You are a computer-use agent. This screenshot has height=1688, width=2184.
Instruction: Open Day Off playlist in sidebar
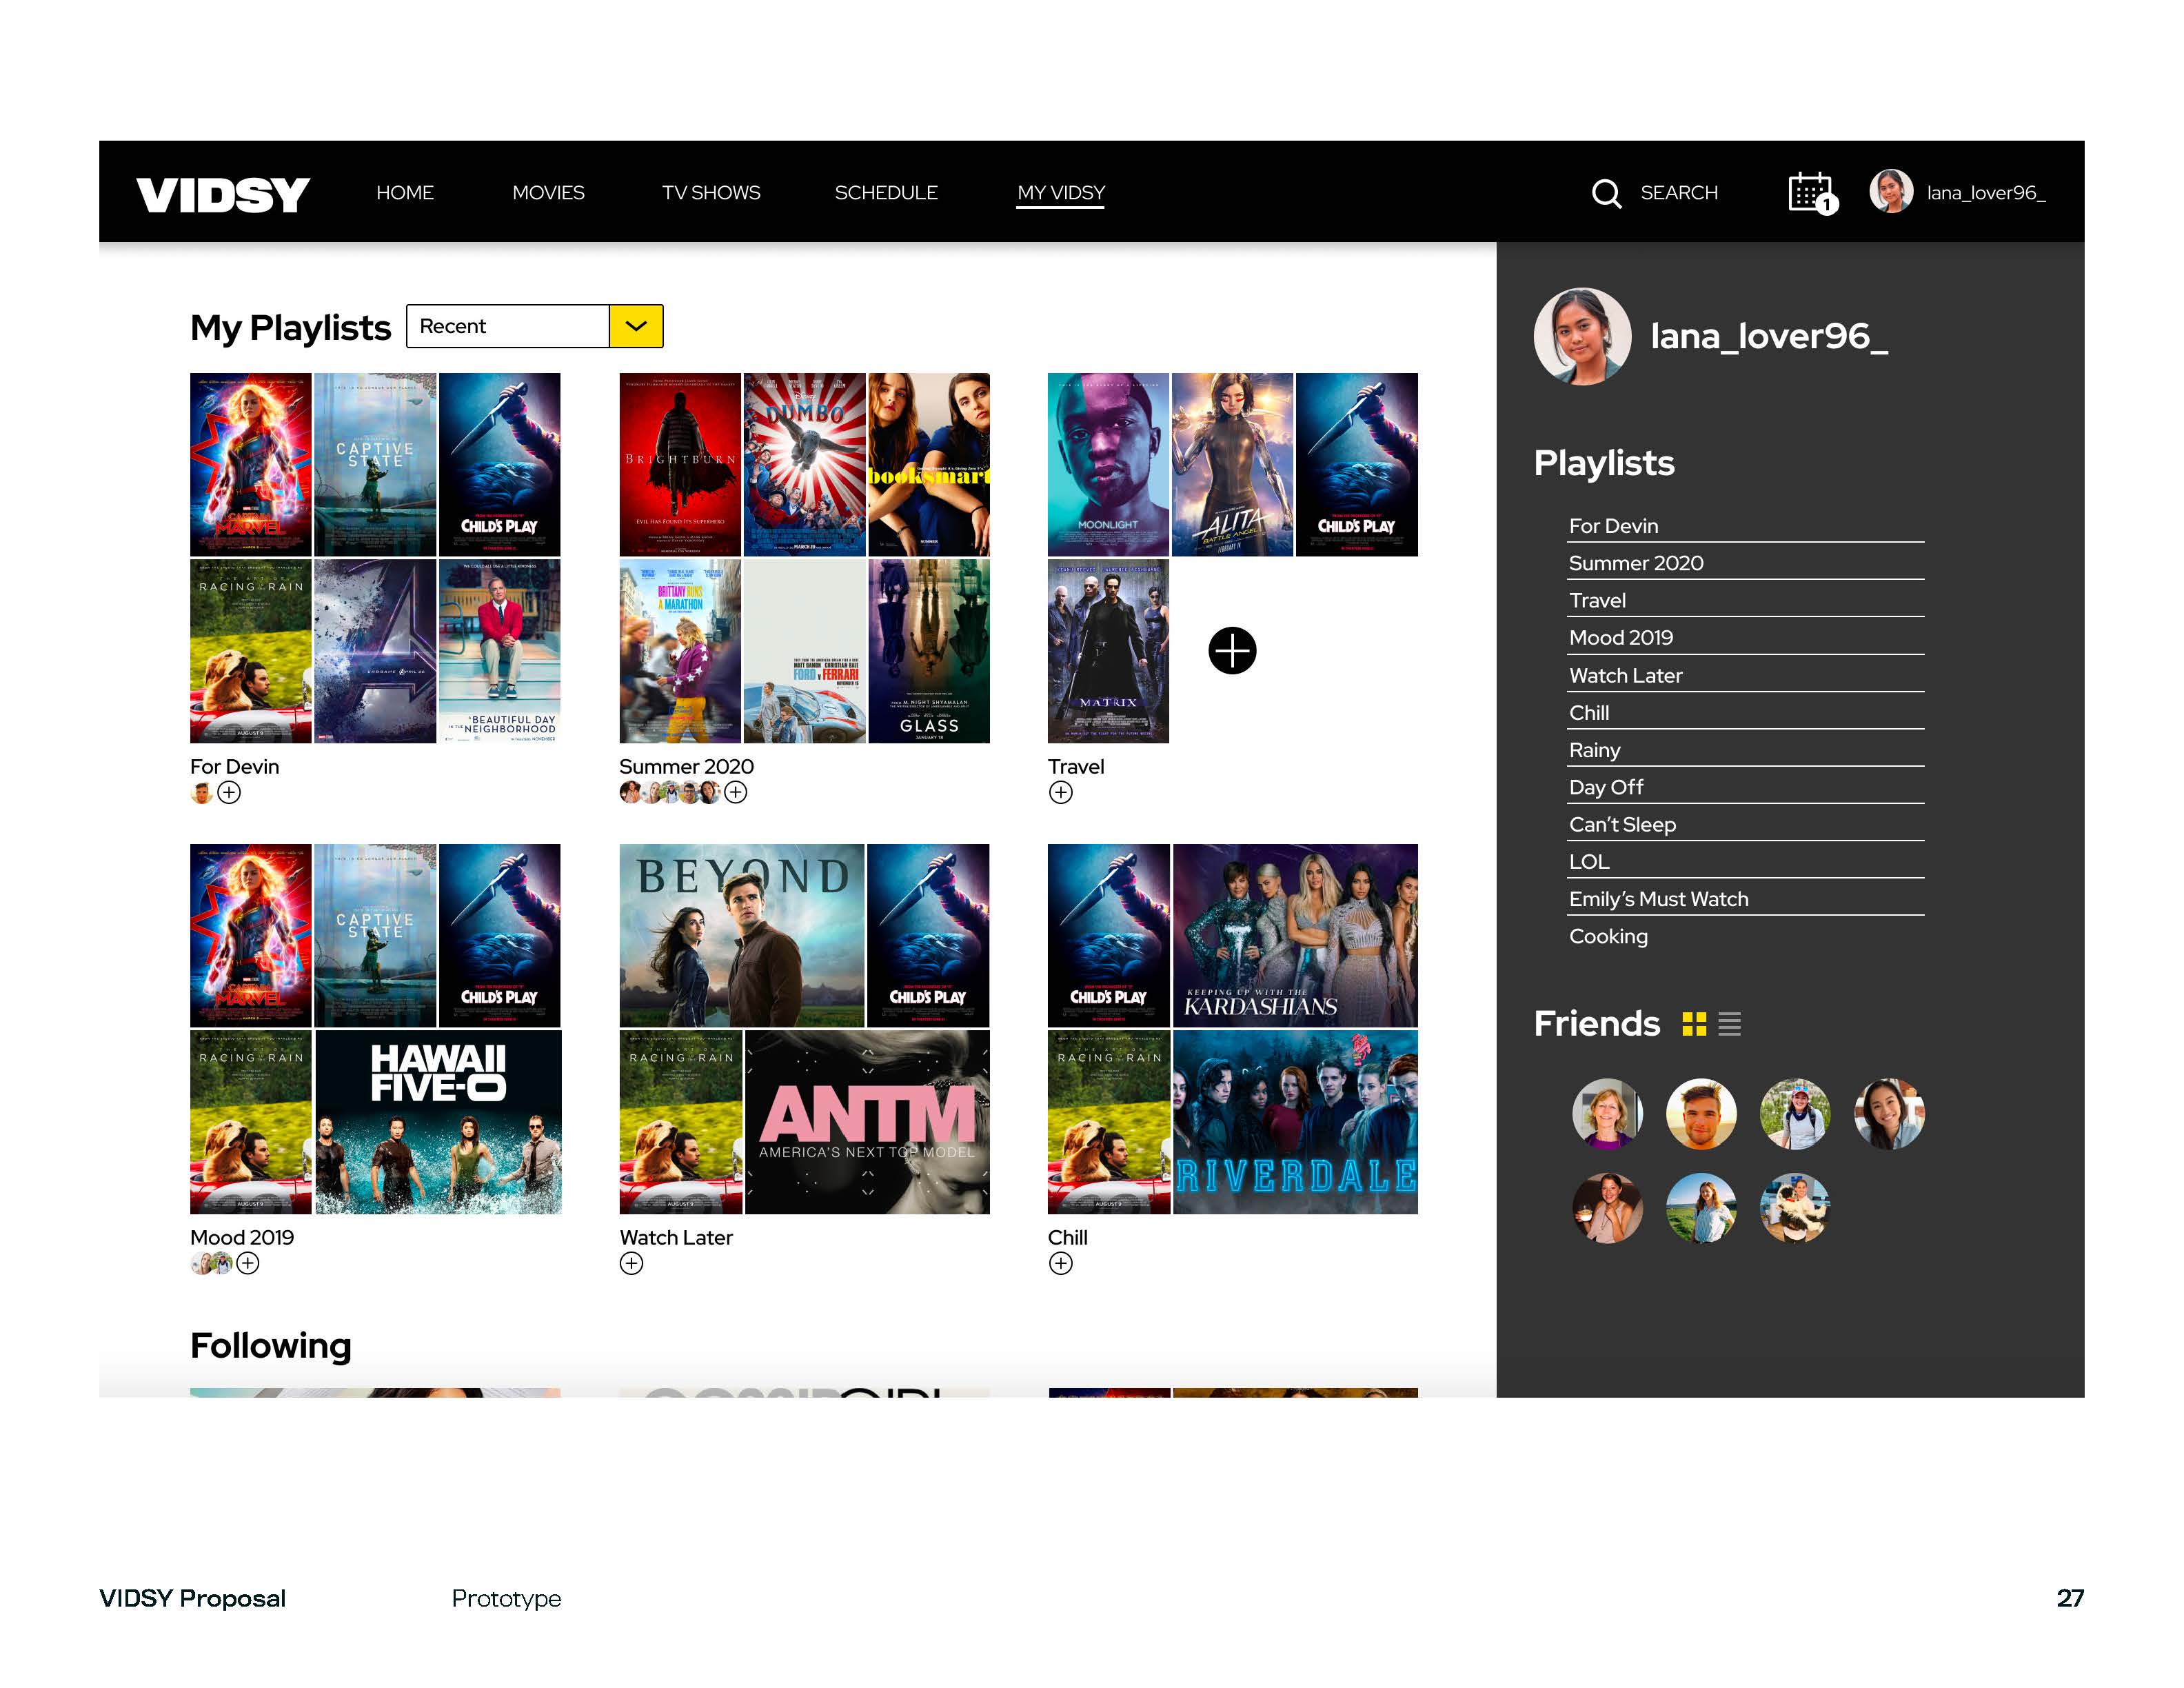[x=1745, y=787]
